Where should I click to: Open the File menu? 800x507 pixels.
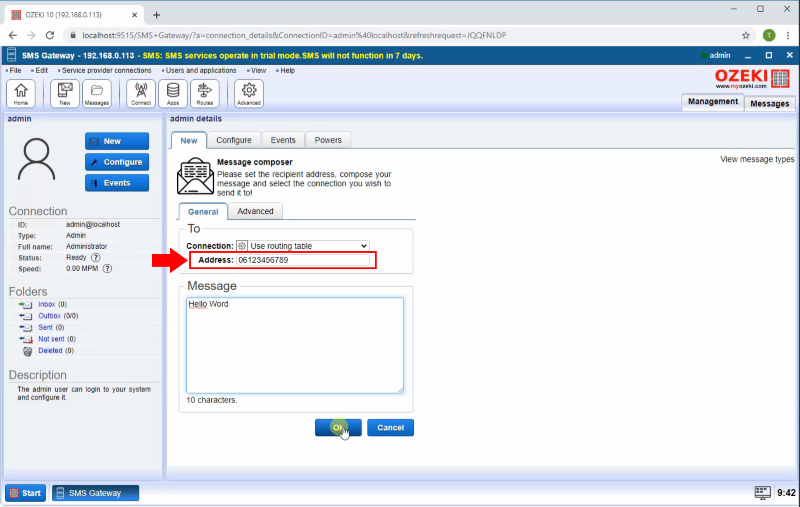pyautogui.click(x=14, y=70)
